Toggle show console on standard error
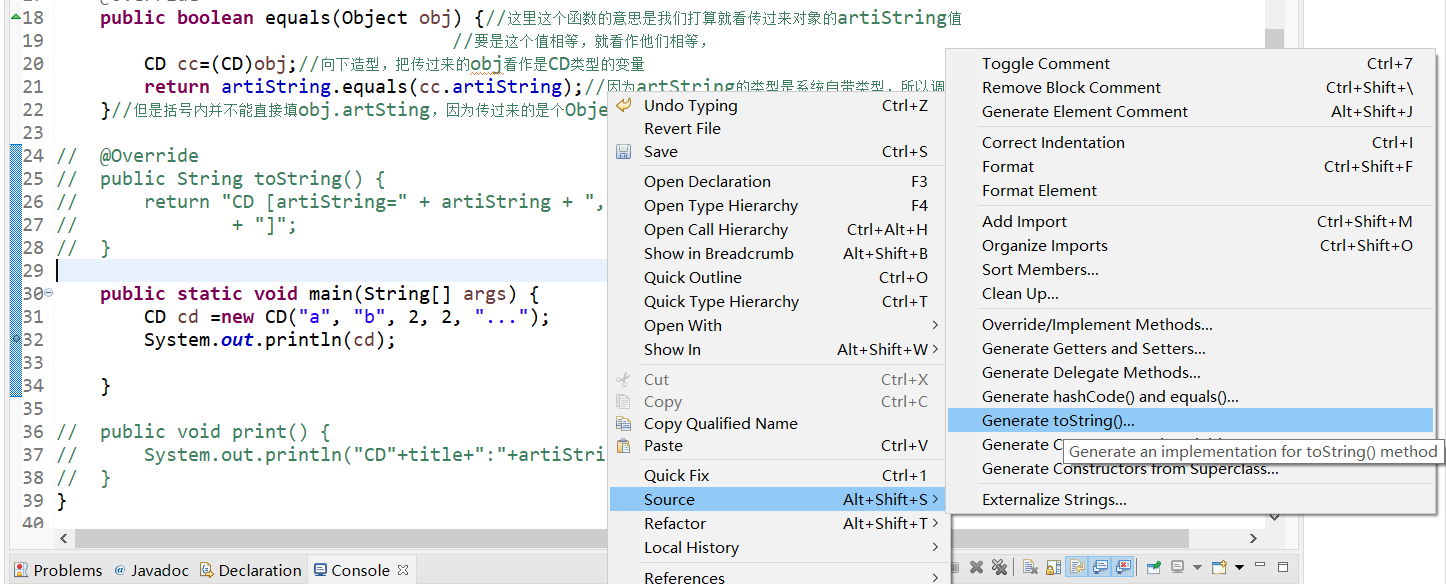This screenshot has width=1446, height=584. 1122,568
